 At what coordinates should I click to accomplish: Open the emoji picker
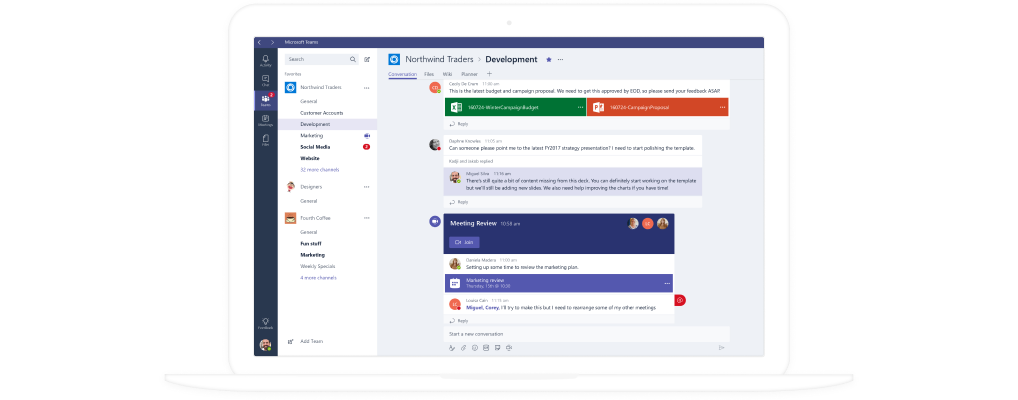click(x=475, y=348)
